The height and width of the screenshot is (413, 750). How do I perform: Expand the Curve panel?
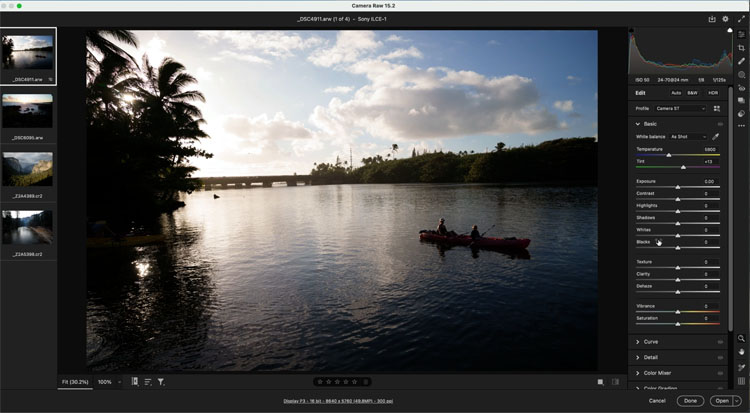638,342
